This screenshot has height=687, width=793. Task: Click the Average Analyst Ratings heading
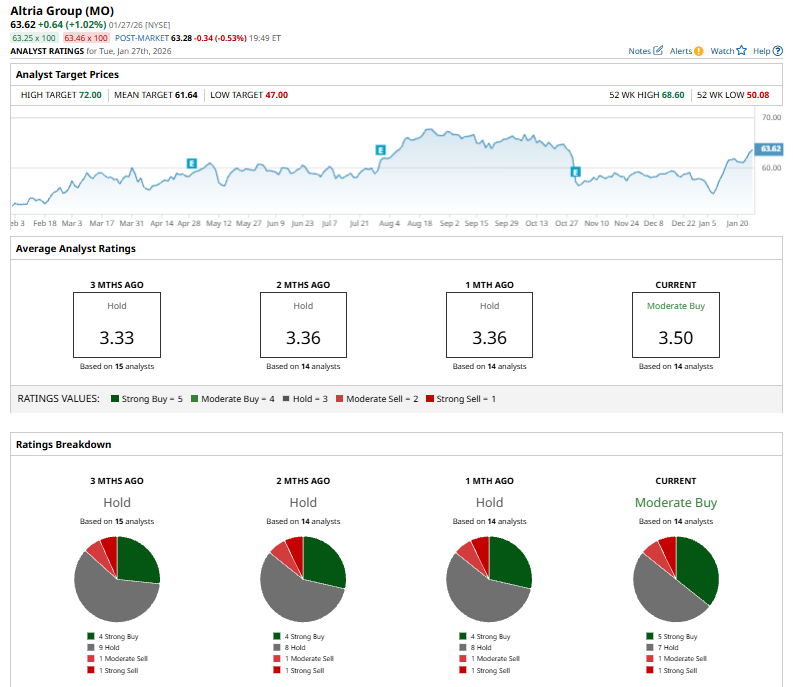tap(76, 248)
